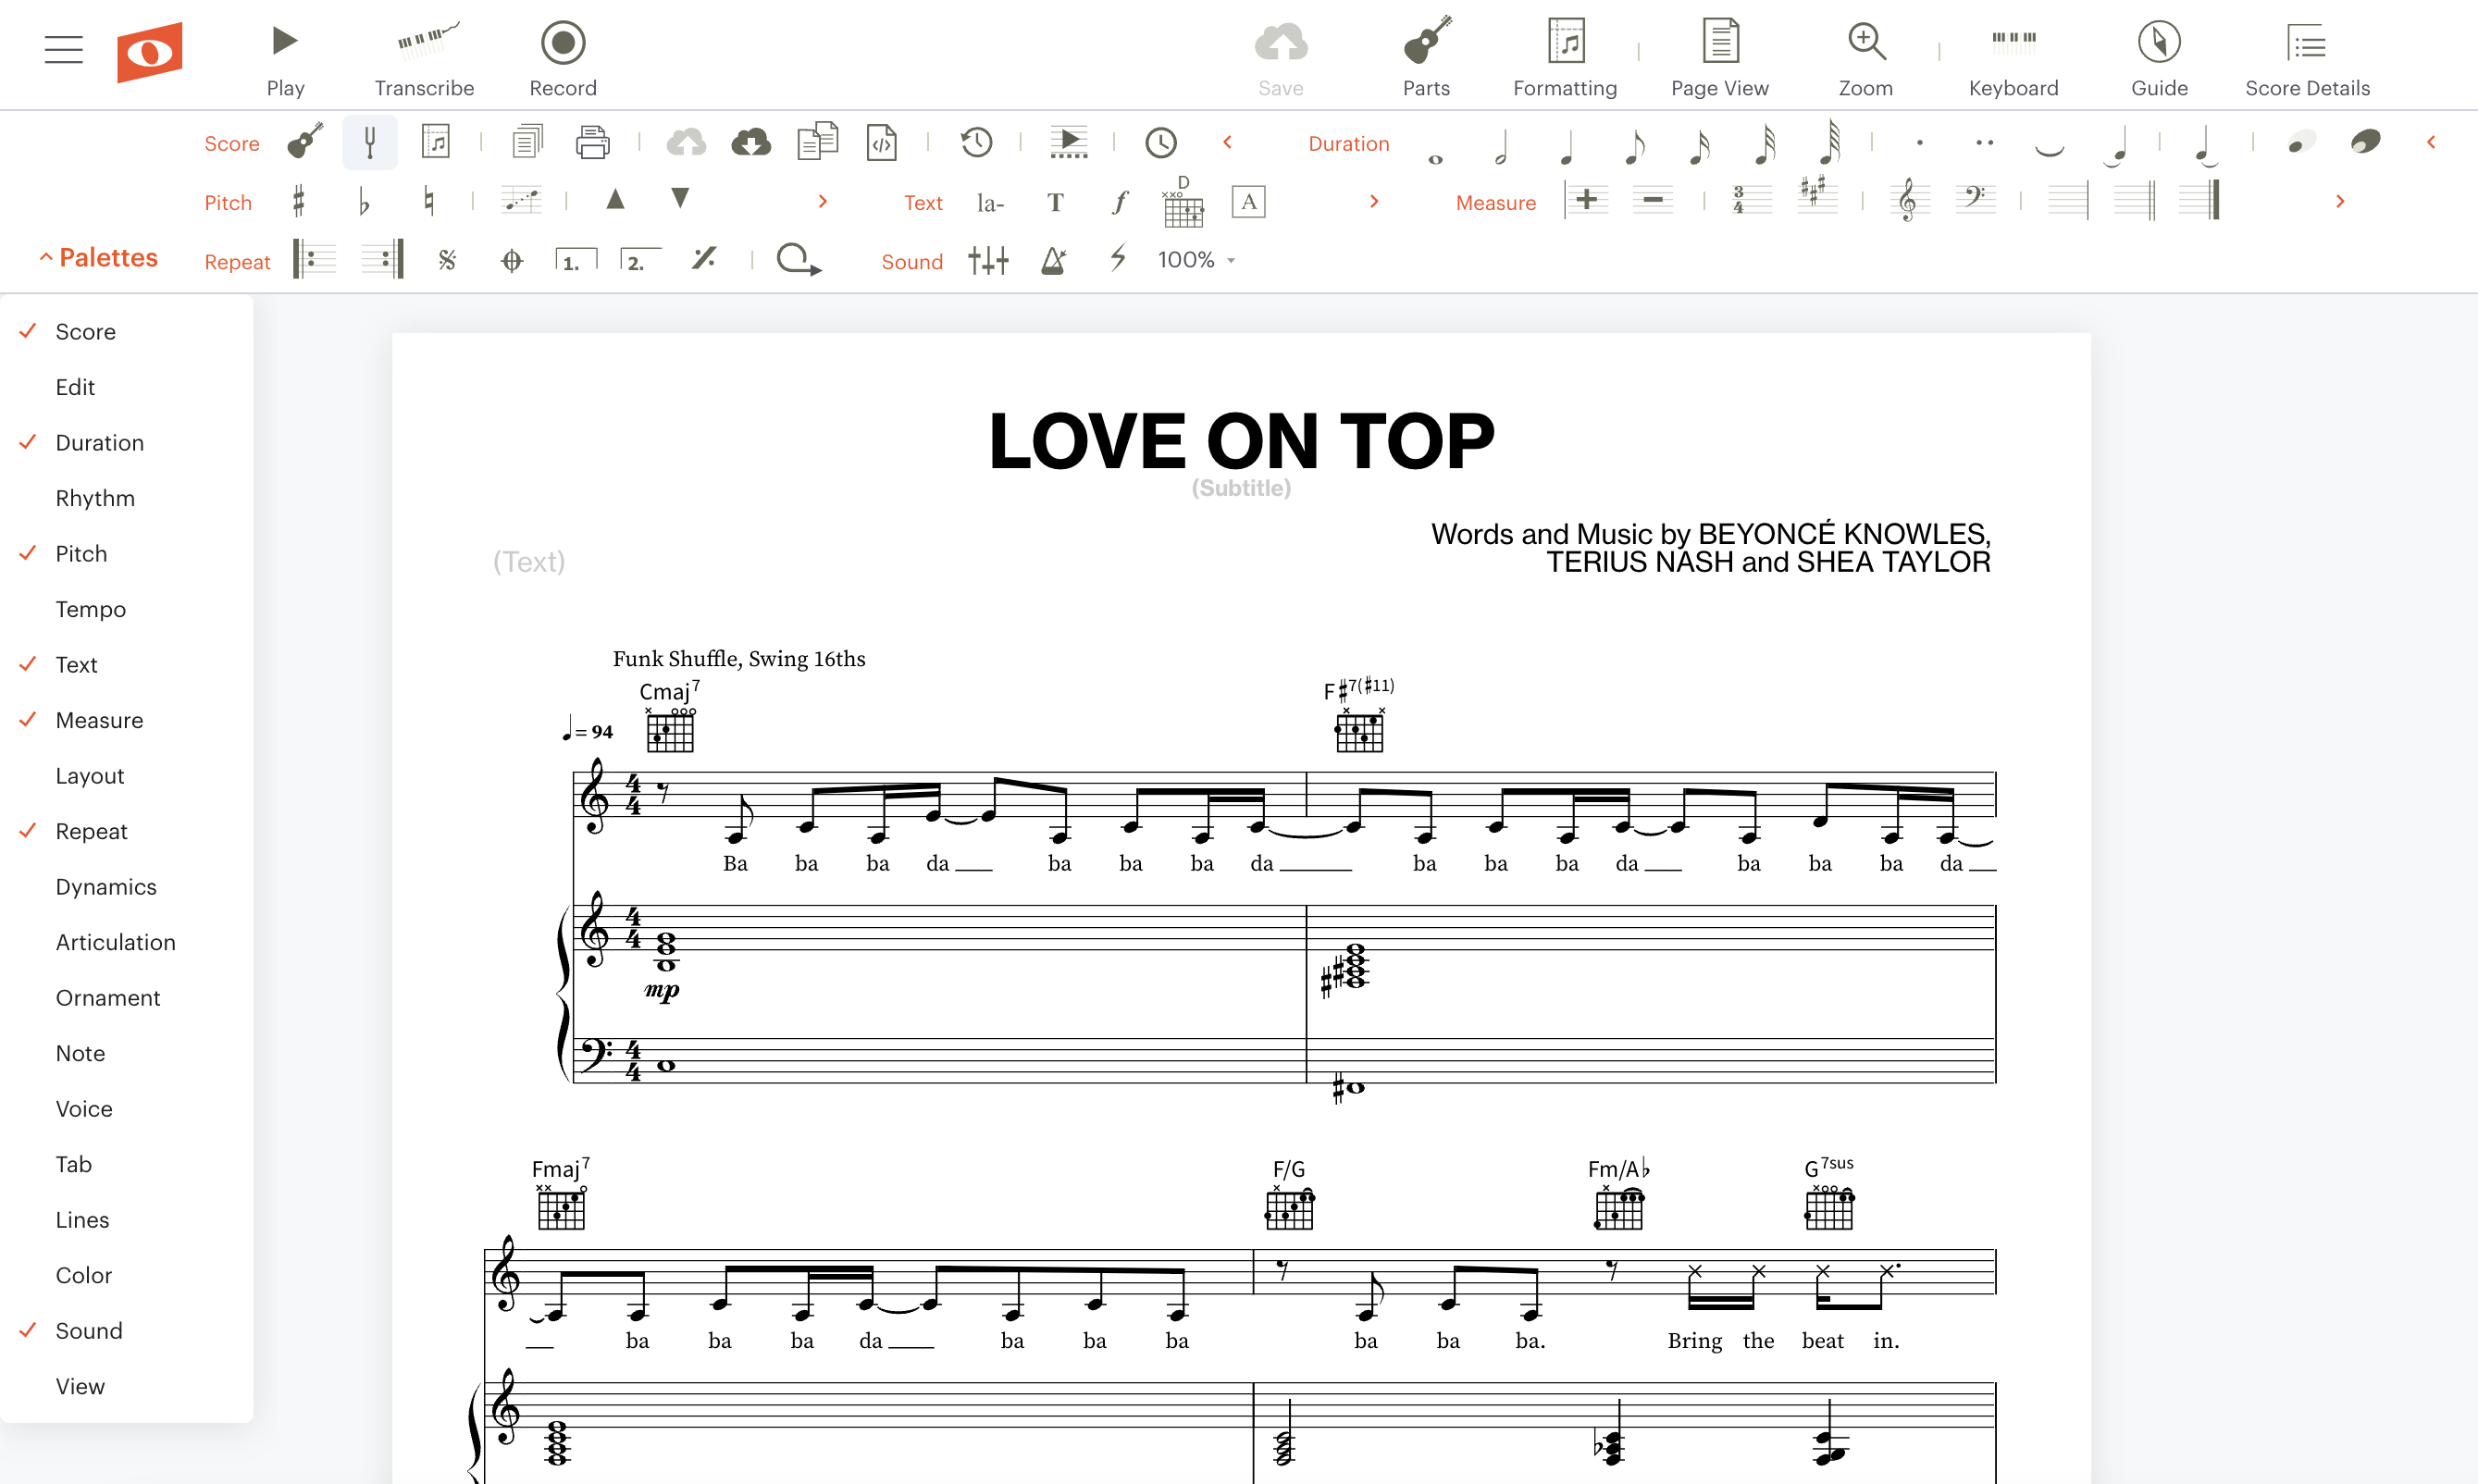The width and height of the screenshot is (2478, 1484).
Task: Click the printer icon in Score palette
Action: [593, 142]
